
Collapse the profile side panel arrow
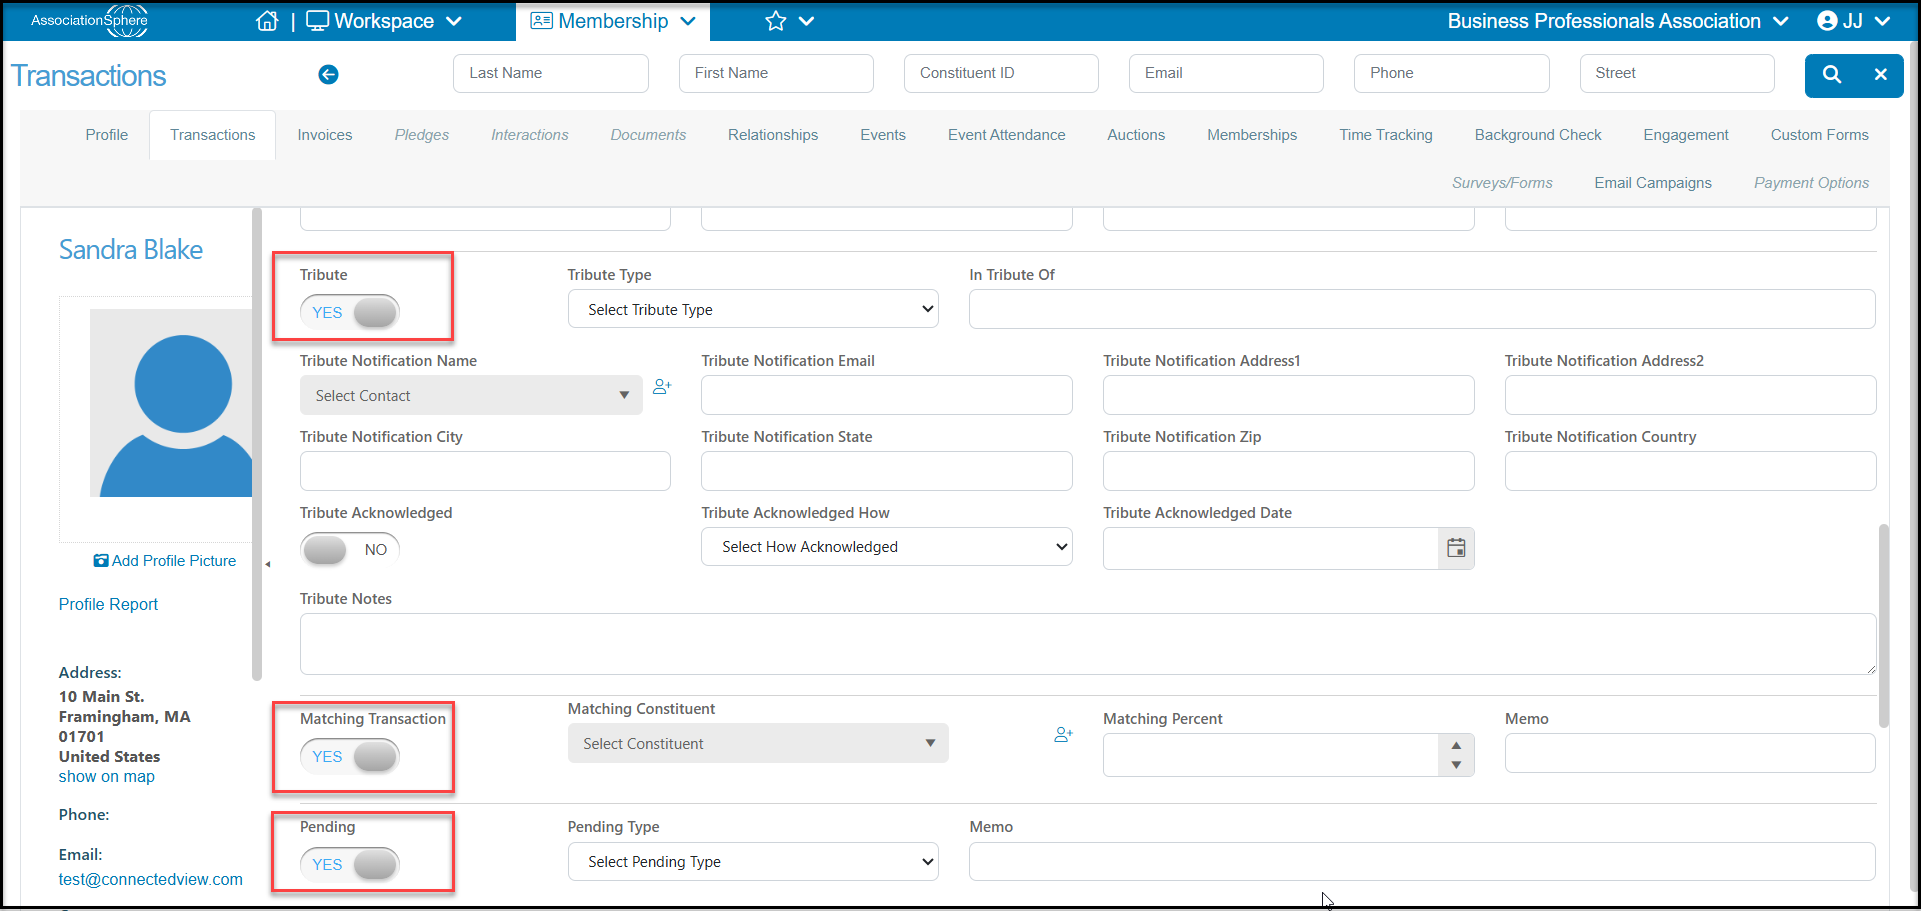pyautogui.click(x=268, y=564)
